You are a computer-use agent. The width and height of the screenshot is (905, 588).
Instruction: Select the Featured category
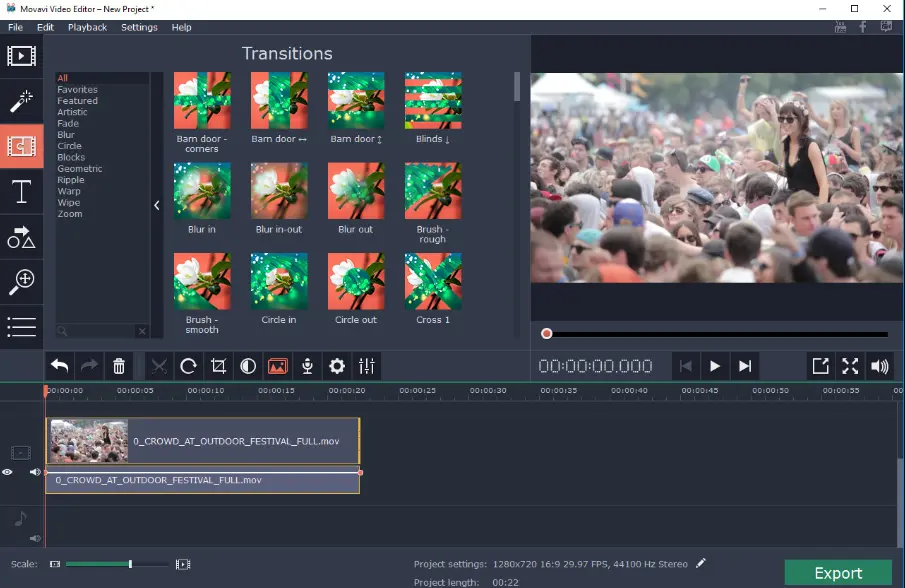click(77, 100)
